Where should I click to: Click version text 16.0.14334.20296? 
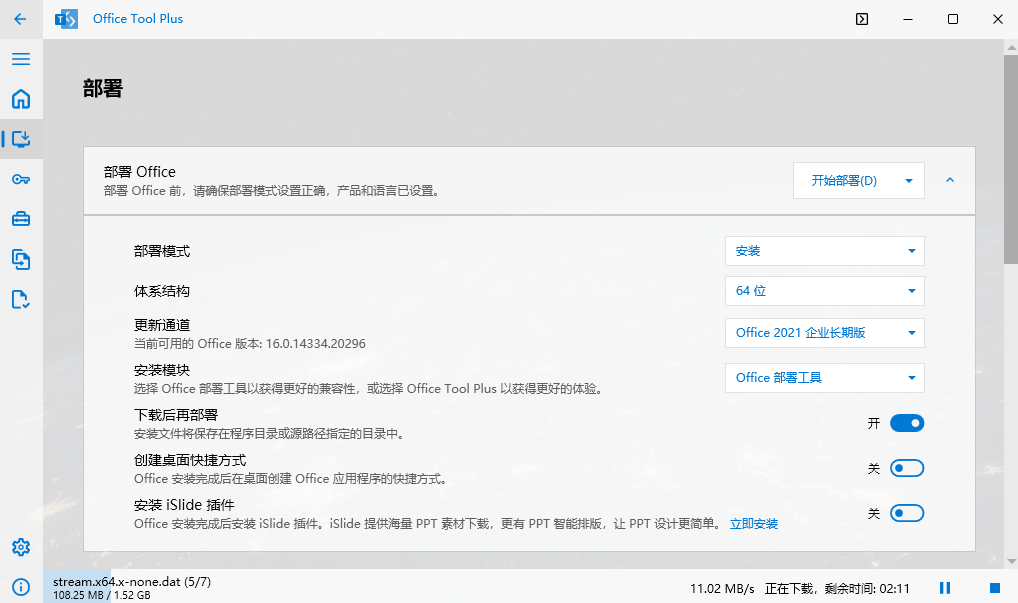316,344
